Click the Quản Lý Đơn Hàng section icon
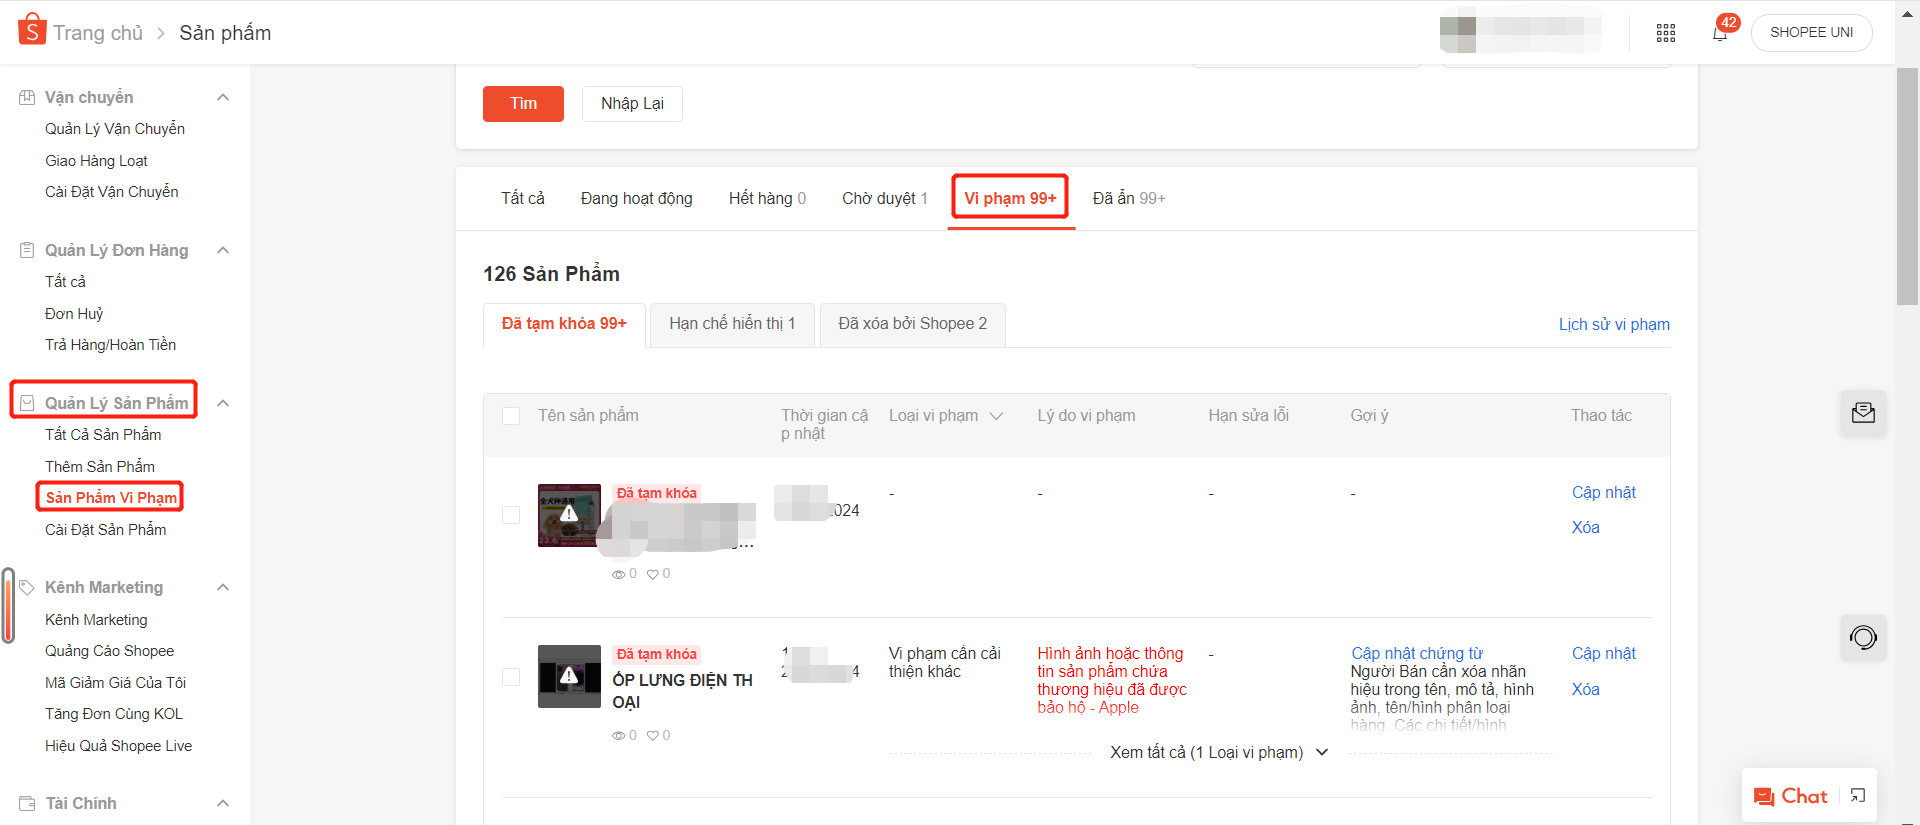The image size is (1920, 825). click(x=27, y=250)
